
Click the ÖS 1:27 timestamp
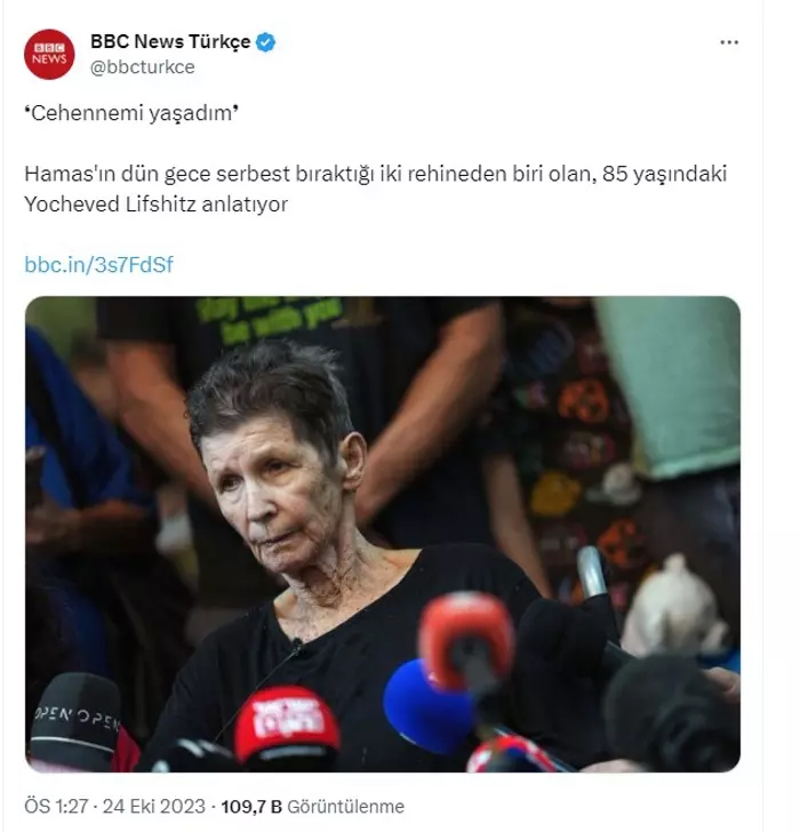(x=56, y=807)
